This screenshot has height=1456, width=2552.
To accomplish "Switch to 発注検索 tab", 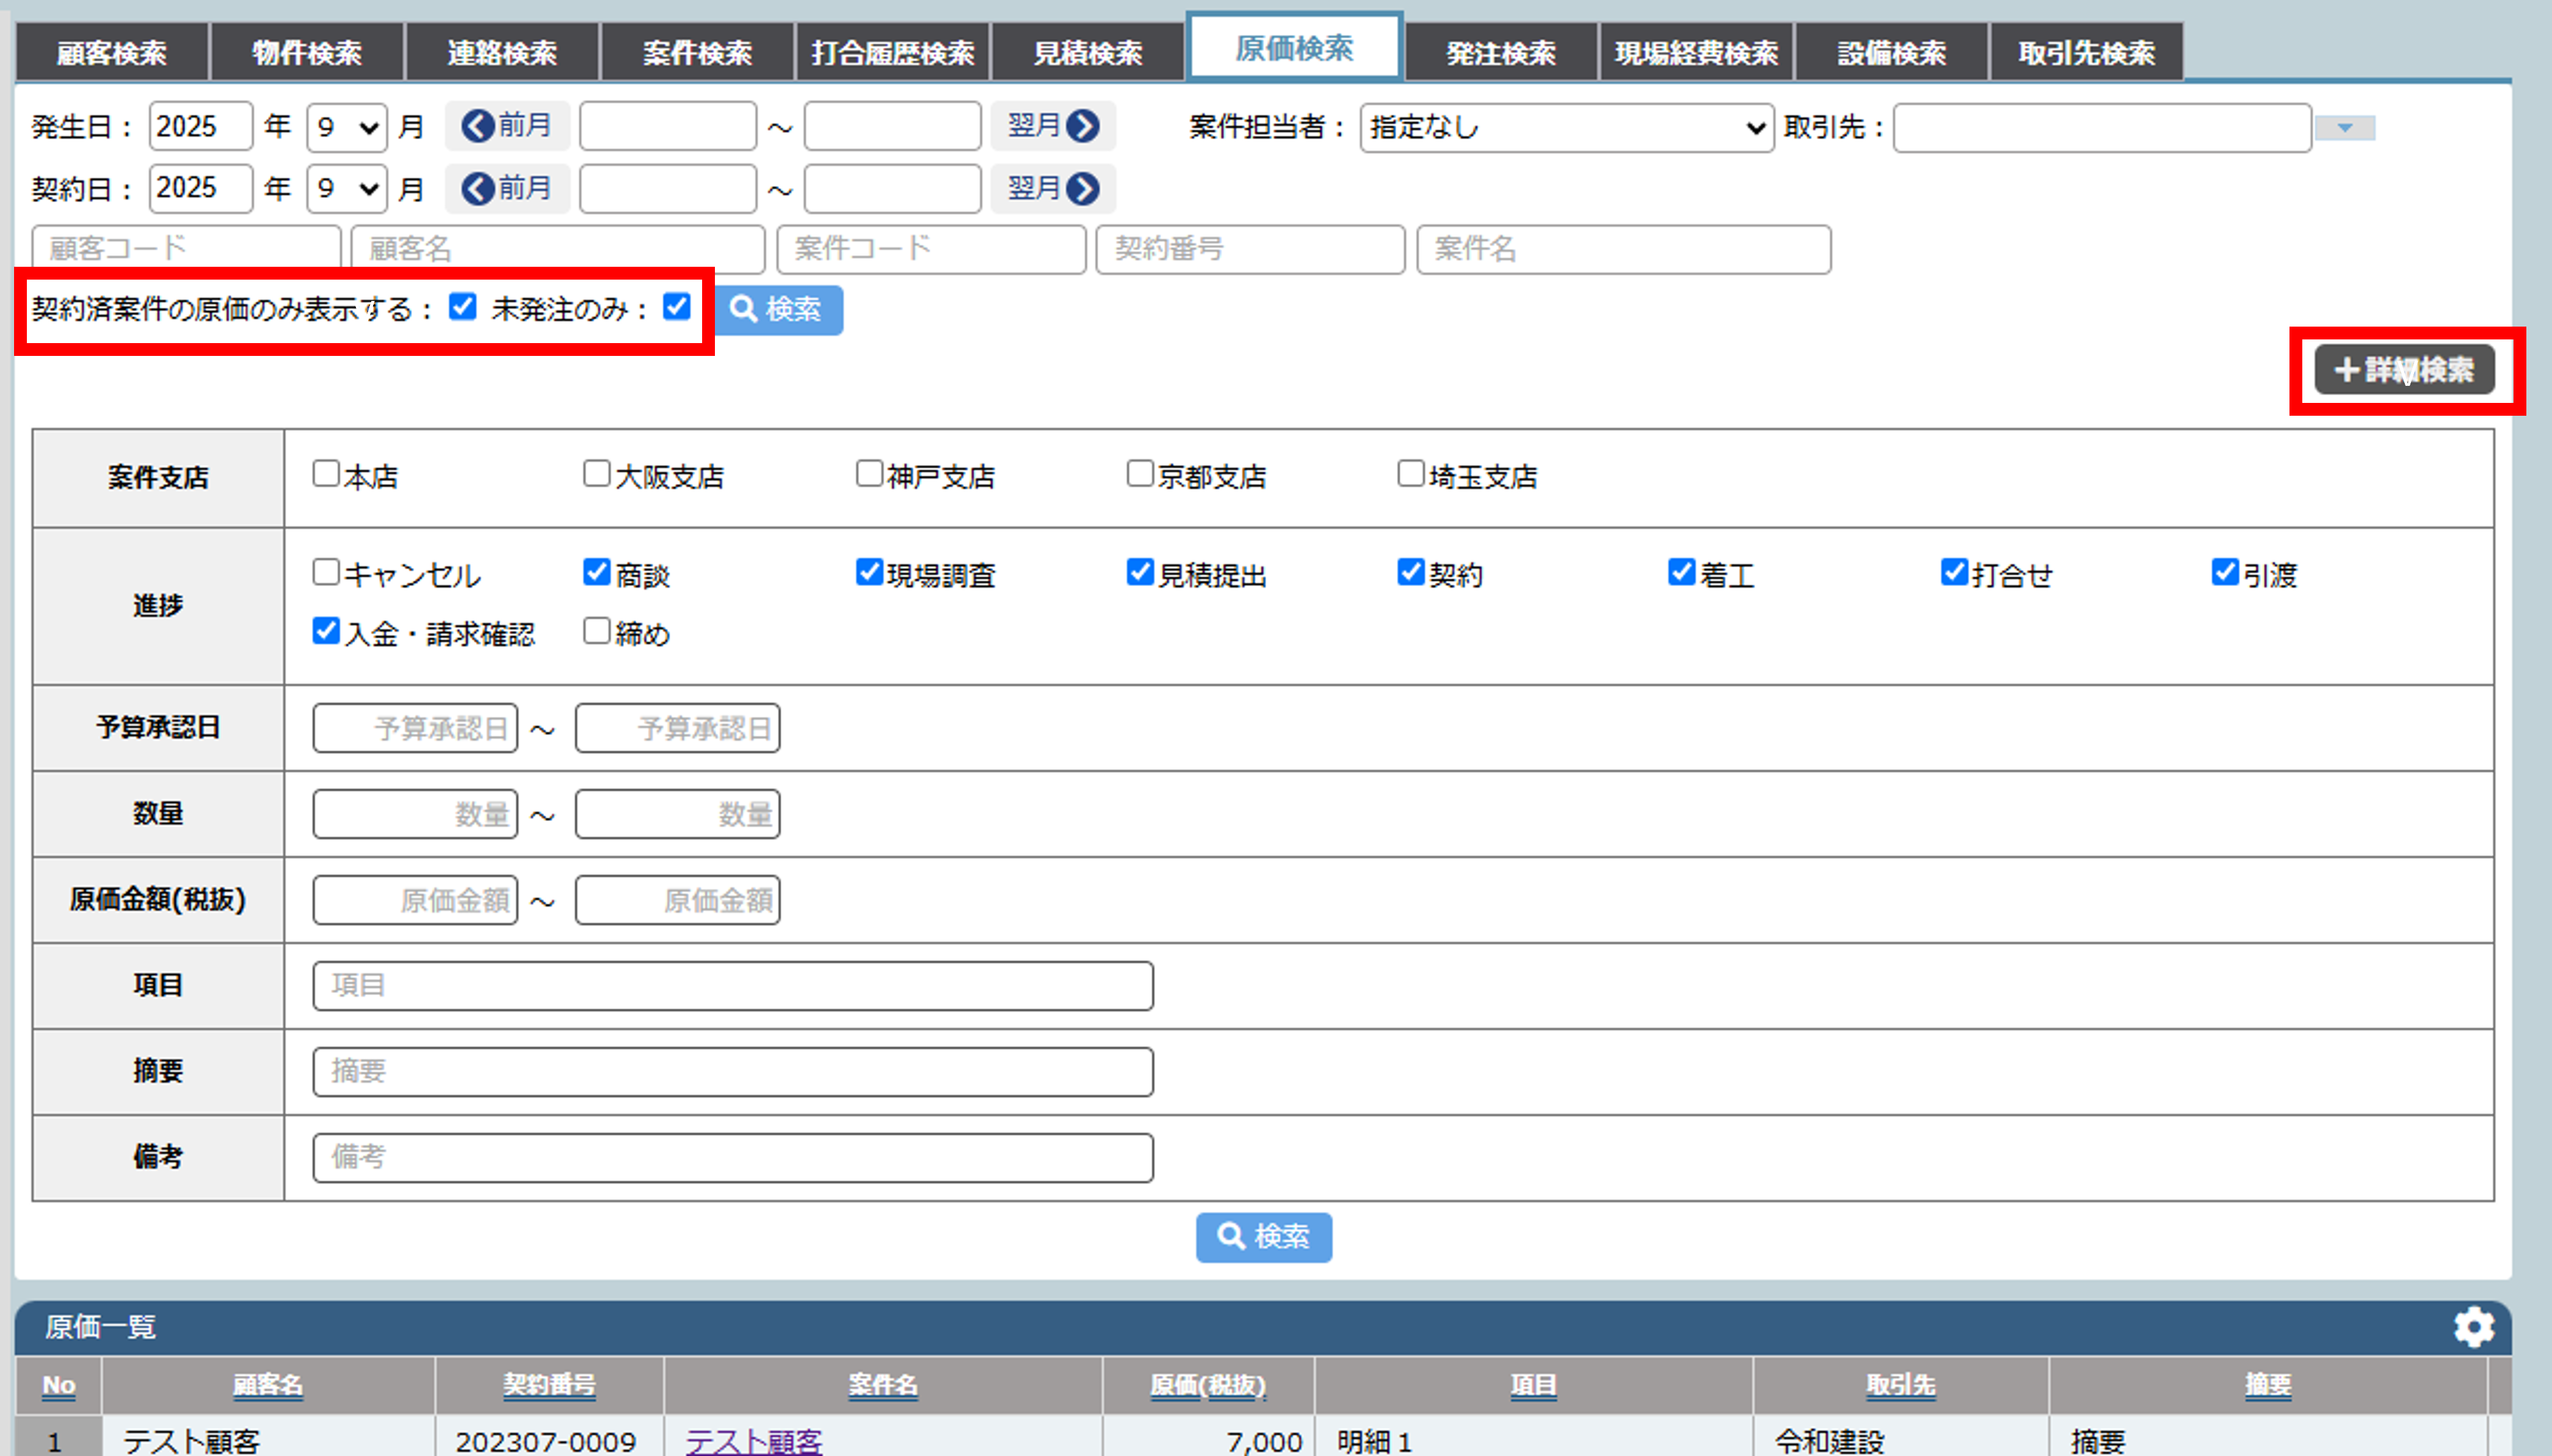I will (1500, 52).
